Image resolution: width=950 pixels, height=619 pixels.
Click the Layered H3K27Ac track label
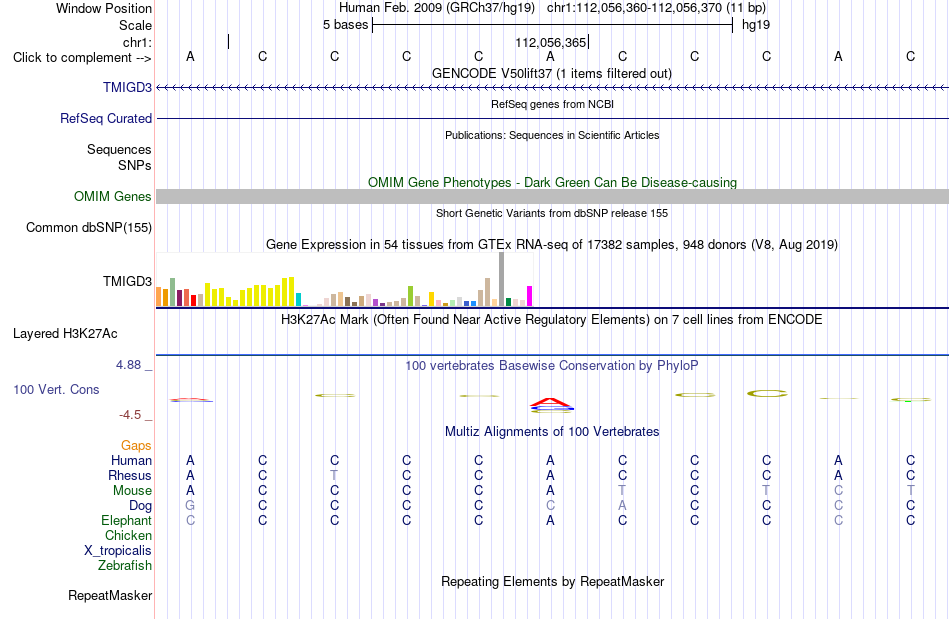[65, 333]
